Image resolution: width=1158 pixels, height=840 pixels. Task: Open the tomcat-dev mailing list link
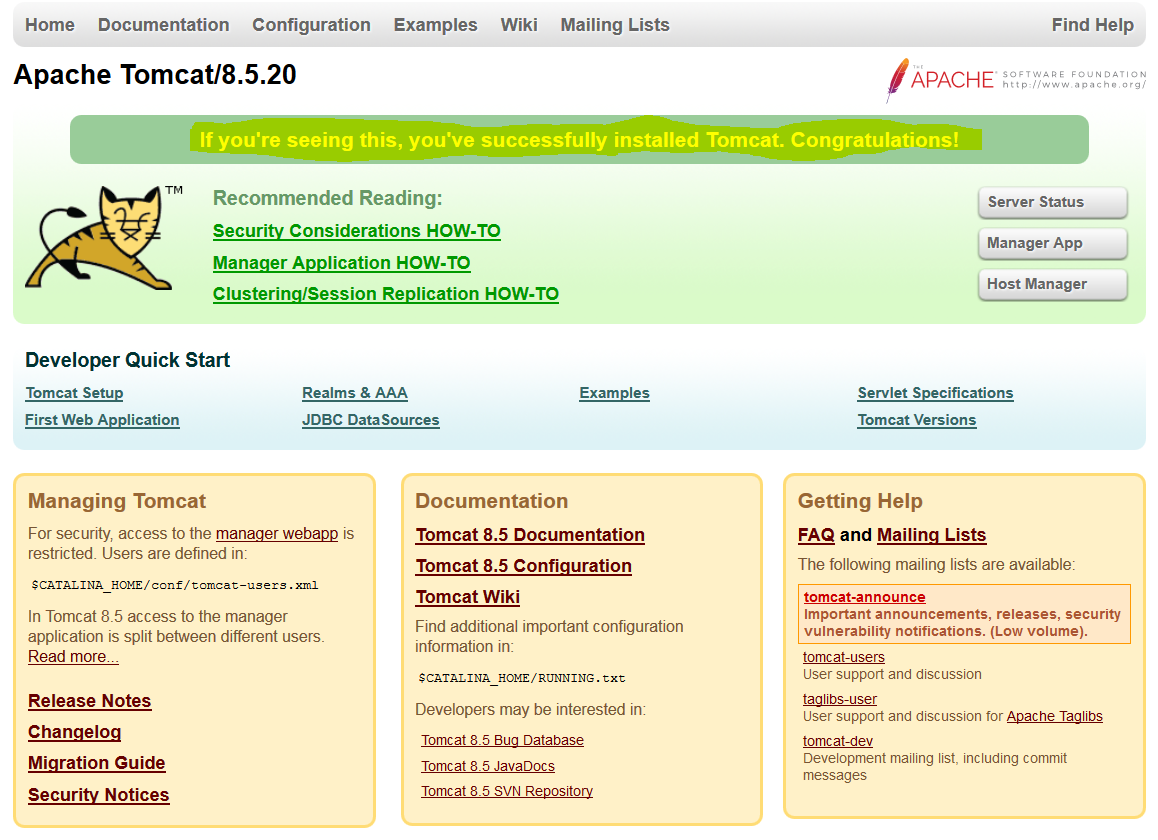837,741
